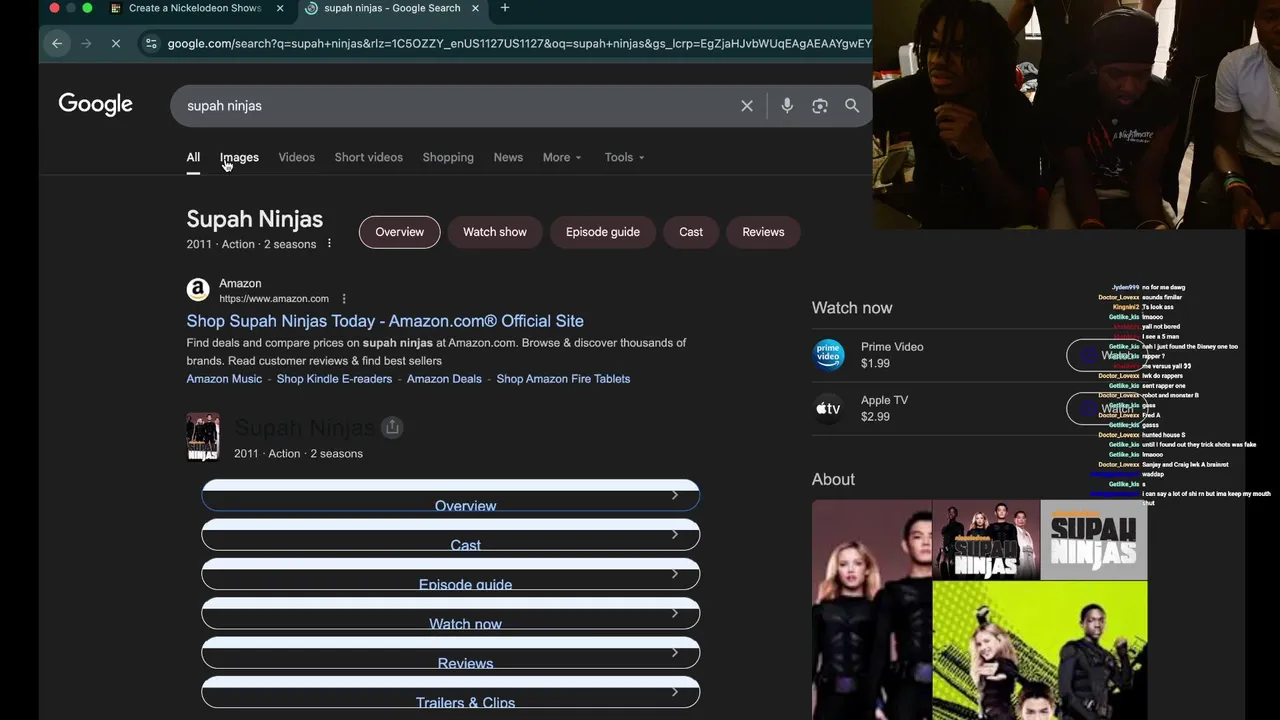Open Shop Kindle E-readers sitelink
Screen dimensions: 1280x720
(334, 379)
